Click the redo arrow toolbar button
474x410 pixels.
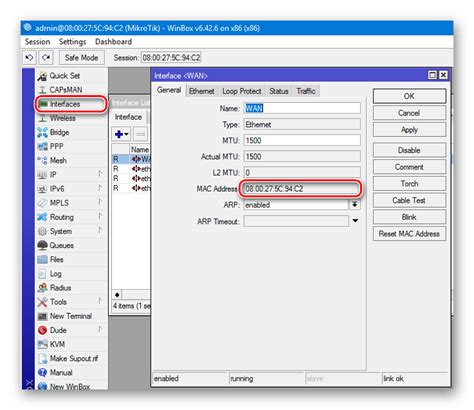pyautogui.click(x=46, y=58)
